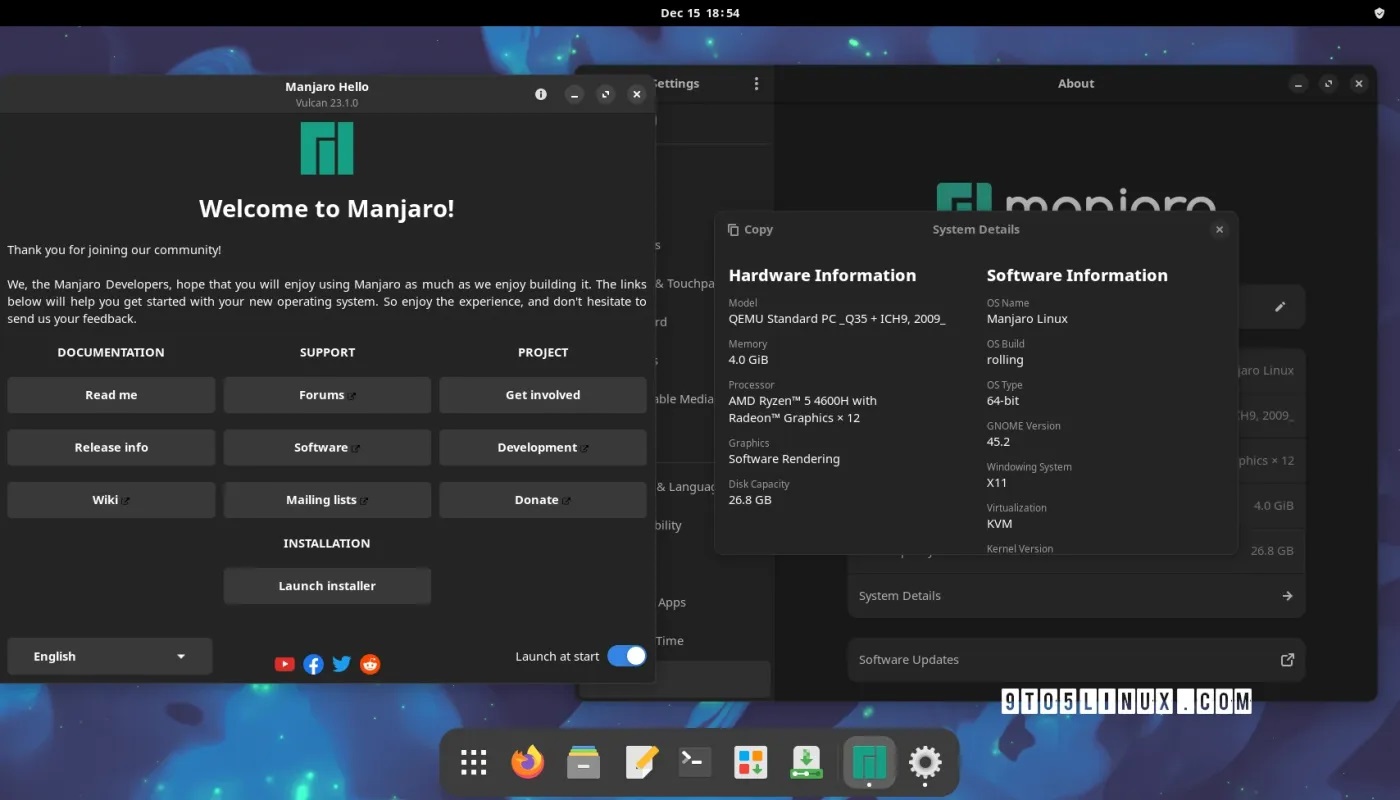
Task: Click the Virtualization value KVM
Action: click(999, 524)
